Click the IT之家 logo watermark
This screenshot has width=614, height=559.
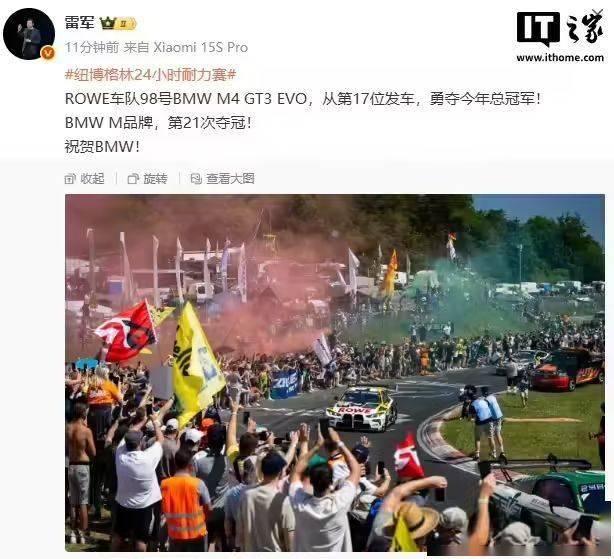(560, 27)
